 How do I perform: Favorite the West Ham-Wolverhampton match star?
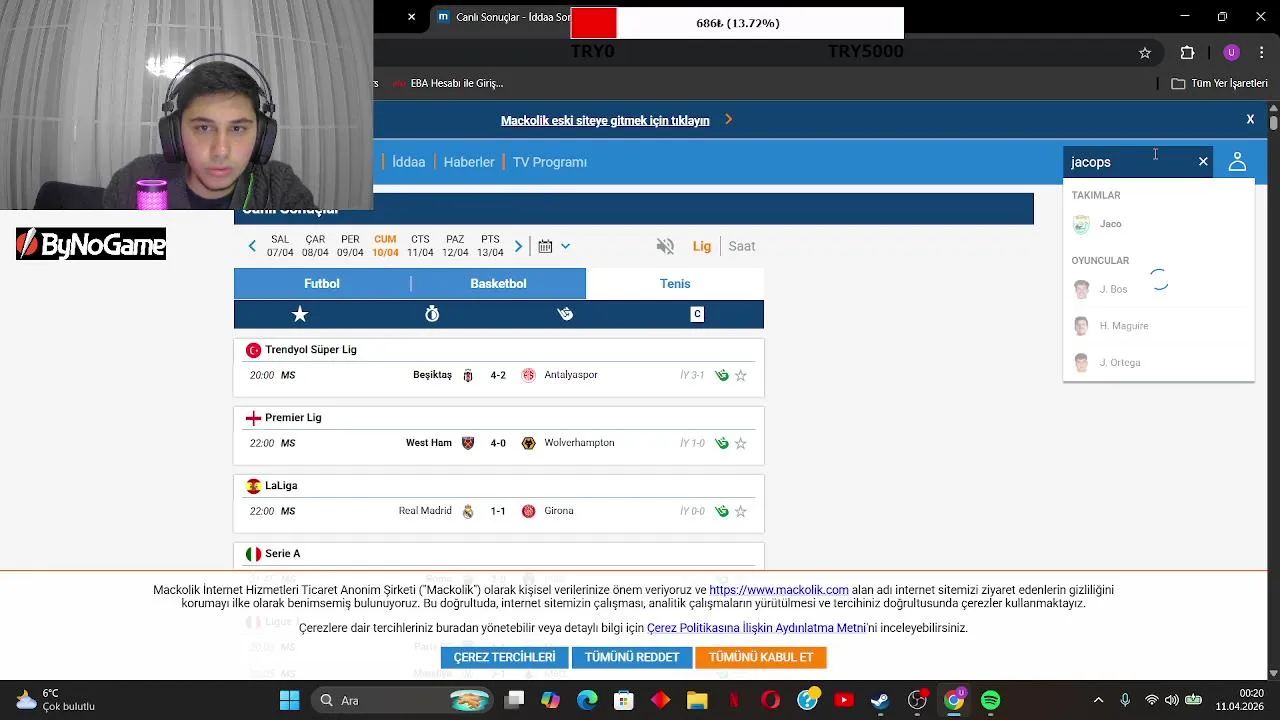(x=741, y=444)
